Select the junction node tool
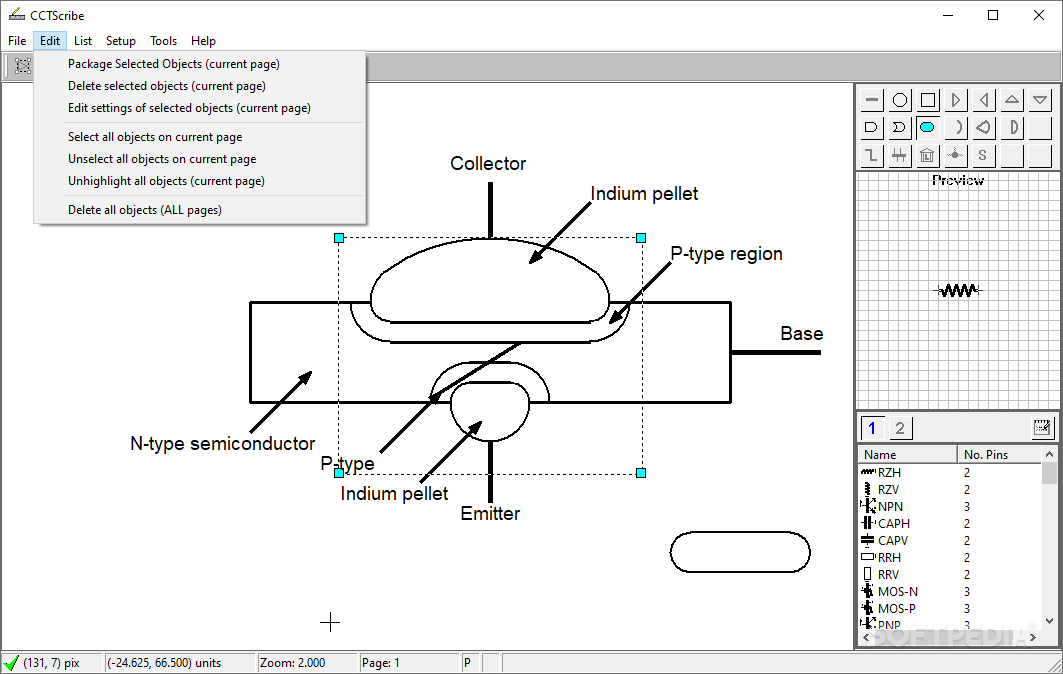 click(956, 155)
